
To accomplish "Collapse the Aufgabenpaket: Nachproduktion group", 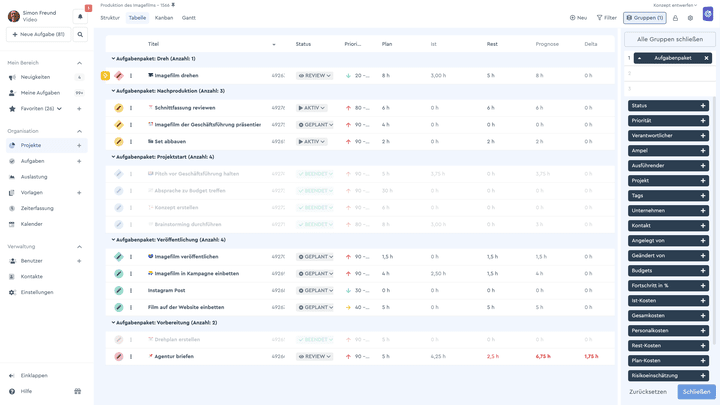I will click(113, 91).
